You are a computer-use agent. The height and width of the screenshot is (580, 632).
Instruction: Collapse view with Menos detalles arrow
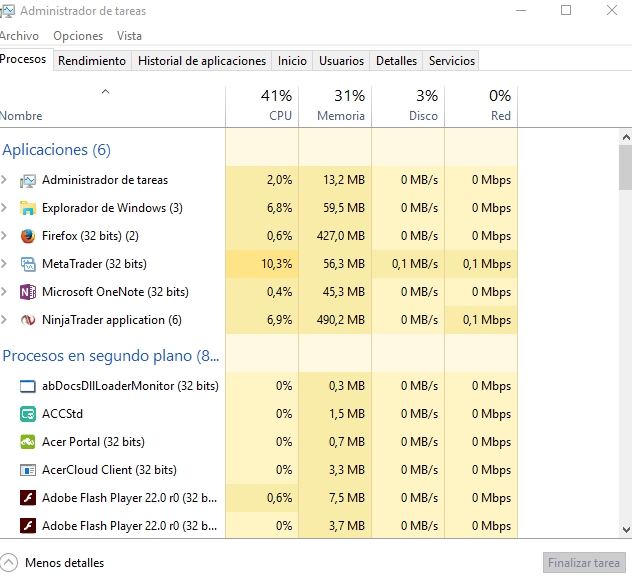click(9, 562)
